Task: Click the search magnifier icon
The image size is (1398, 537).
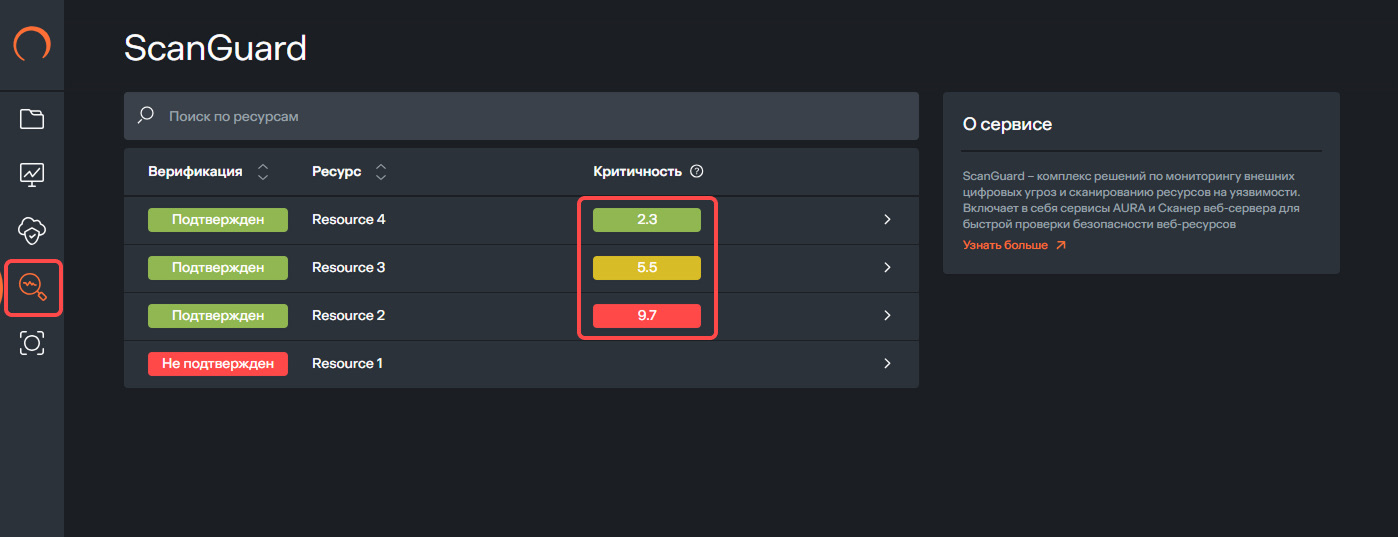Action: point(146,116)
